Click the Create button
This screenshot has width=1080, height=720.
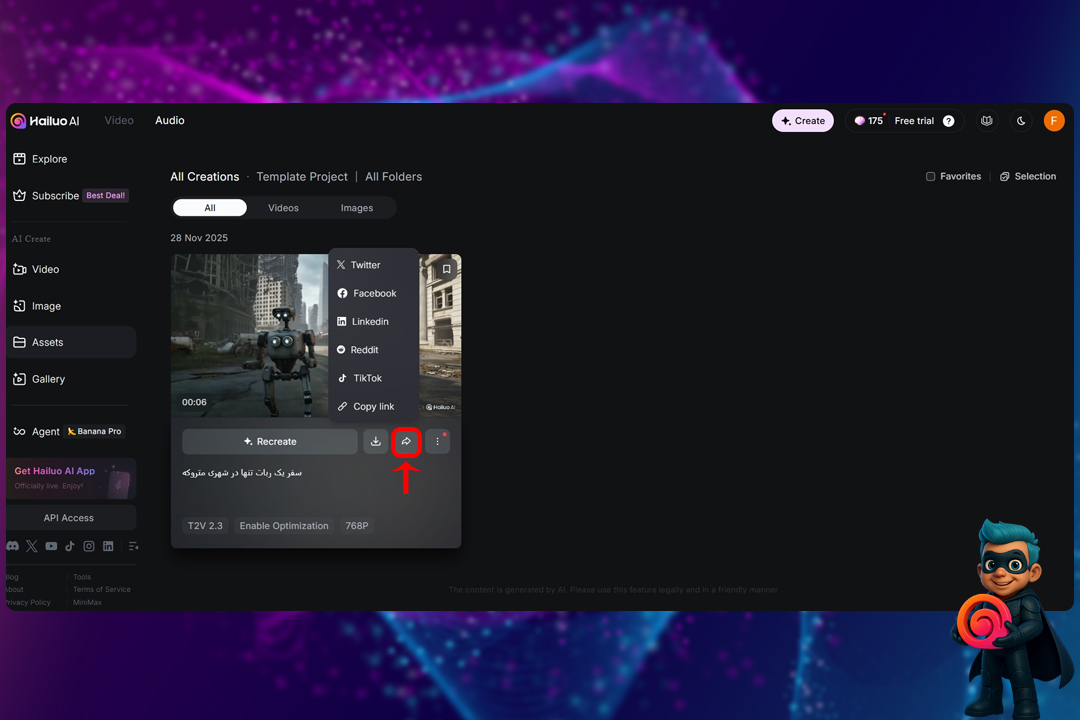coord(803,121)
